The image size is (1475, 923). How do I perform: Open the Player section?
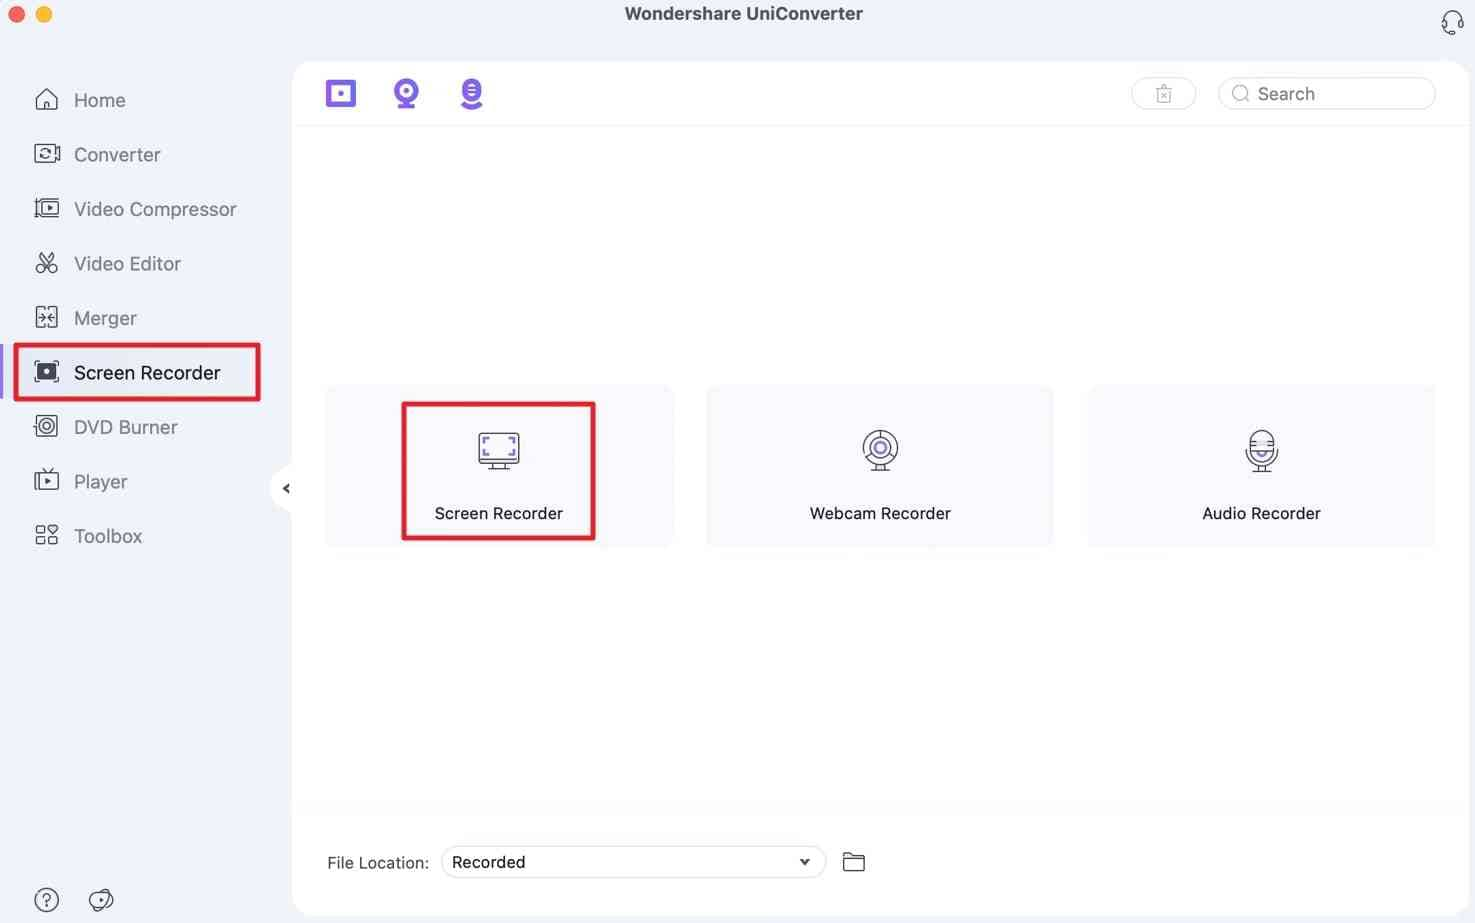[80, 481]
